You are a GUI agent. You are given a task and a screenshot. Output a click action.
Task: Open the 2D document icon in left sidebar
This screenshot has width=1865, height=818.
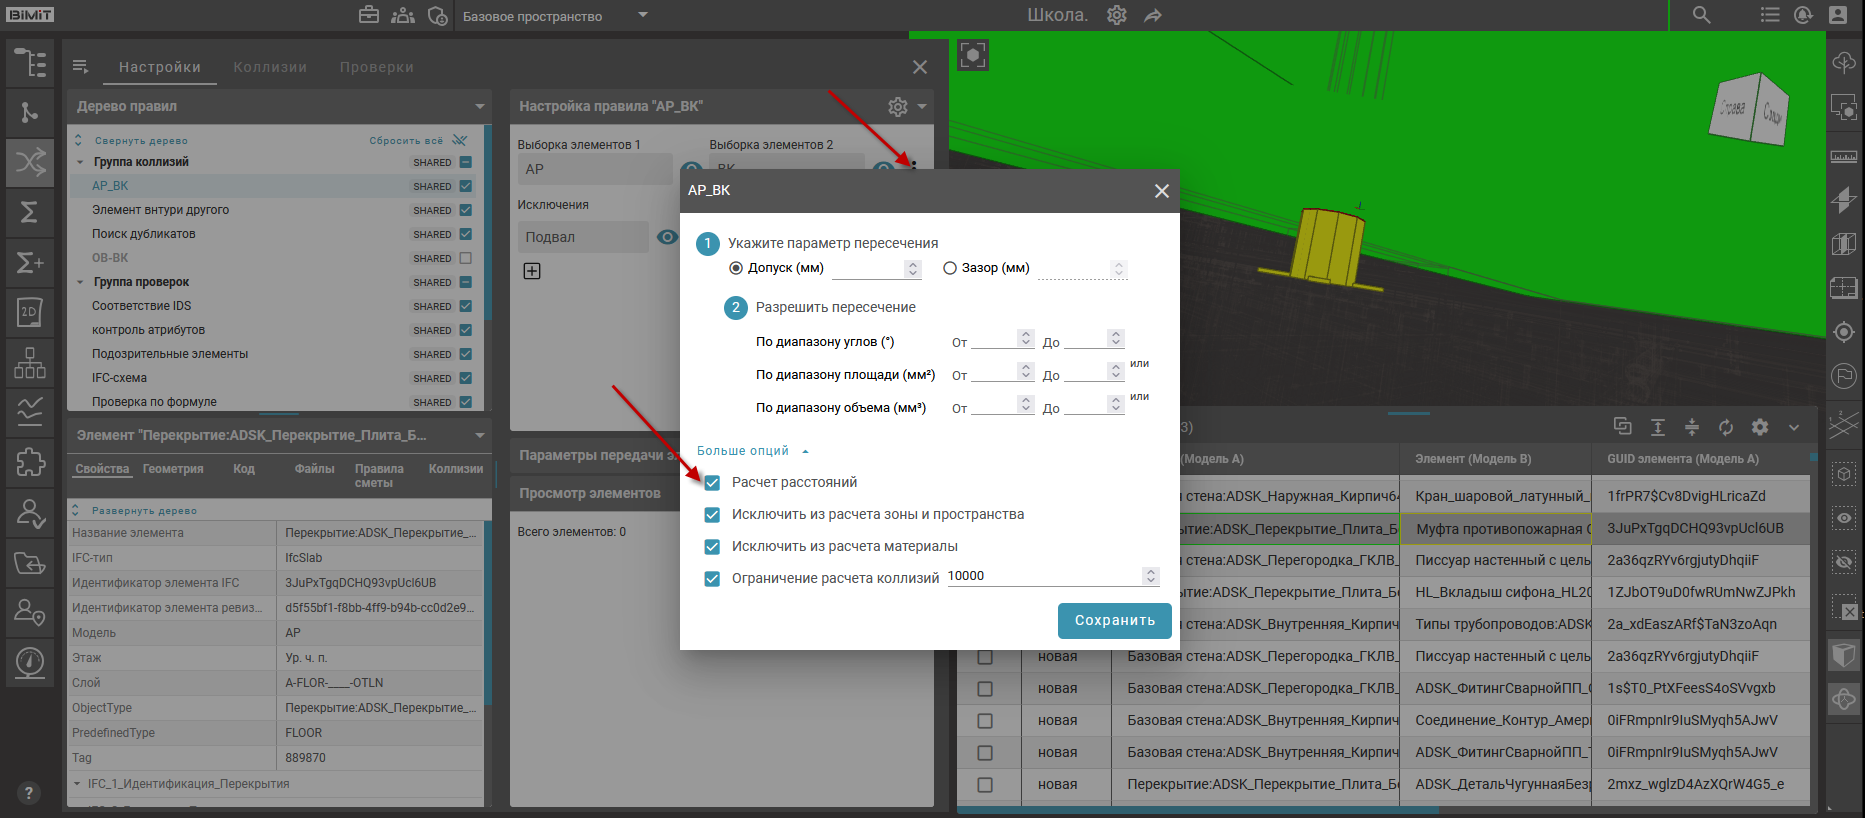point(30,312)
